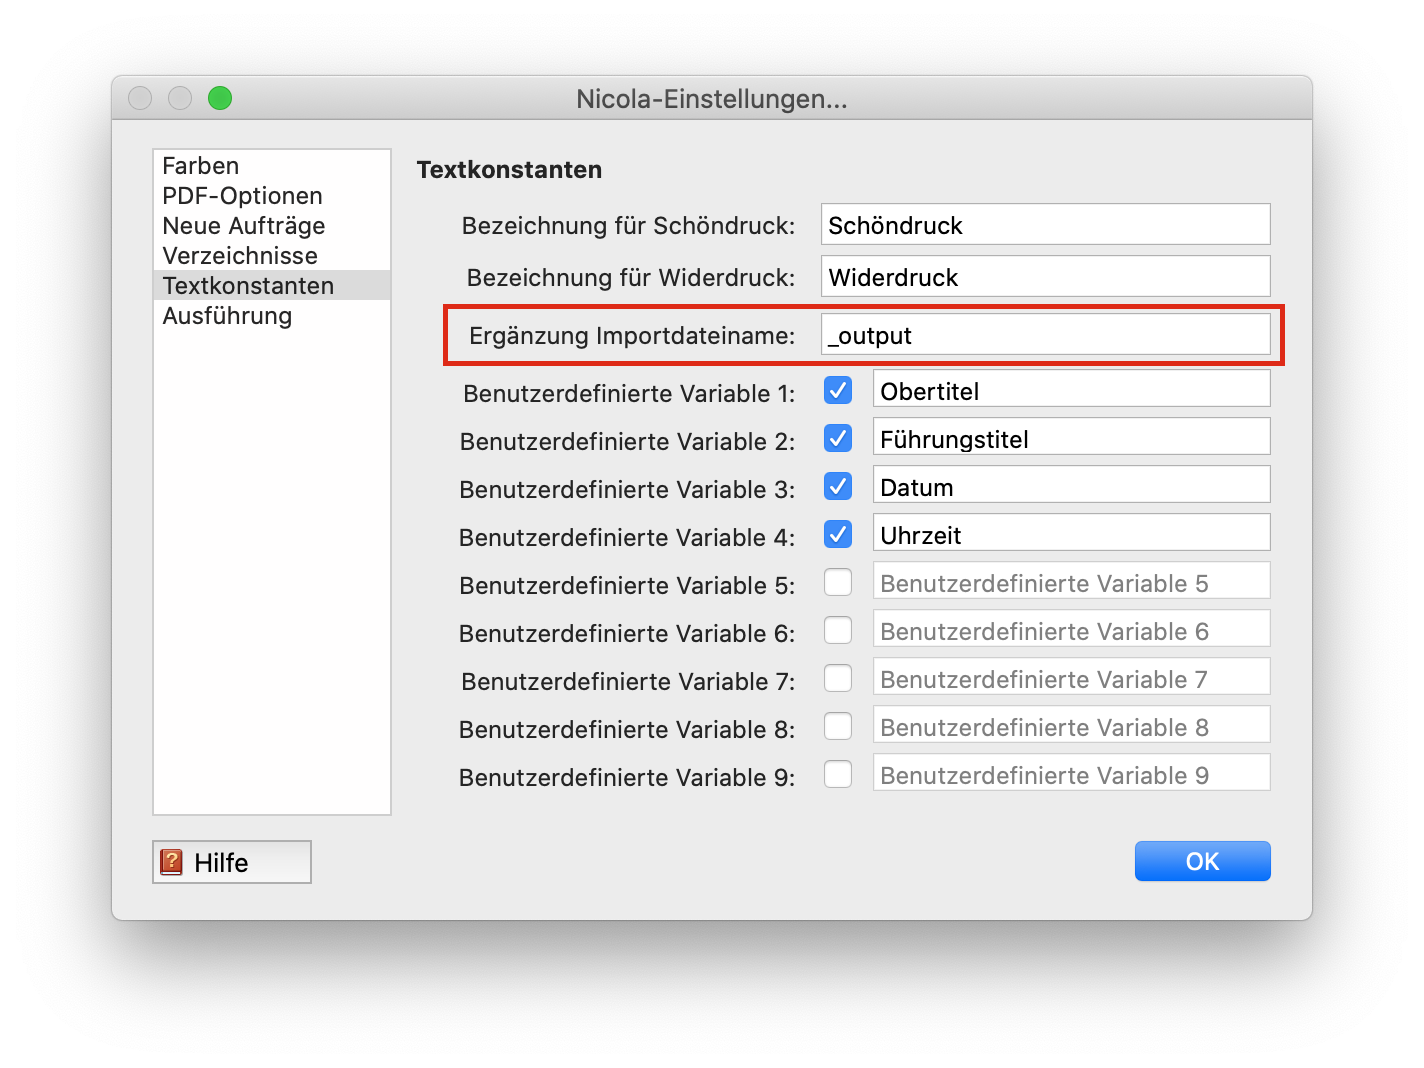1424x1068 pixels.
Task: Click the disabled Variable 5 text field
Action: point(1072,580)
